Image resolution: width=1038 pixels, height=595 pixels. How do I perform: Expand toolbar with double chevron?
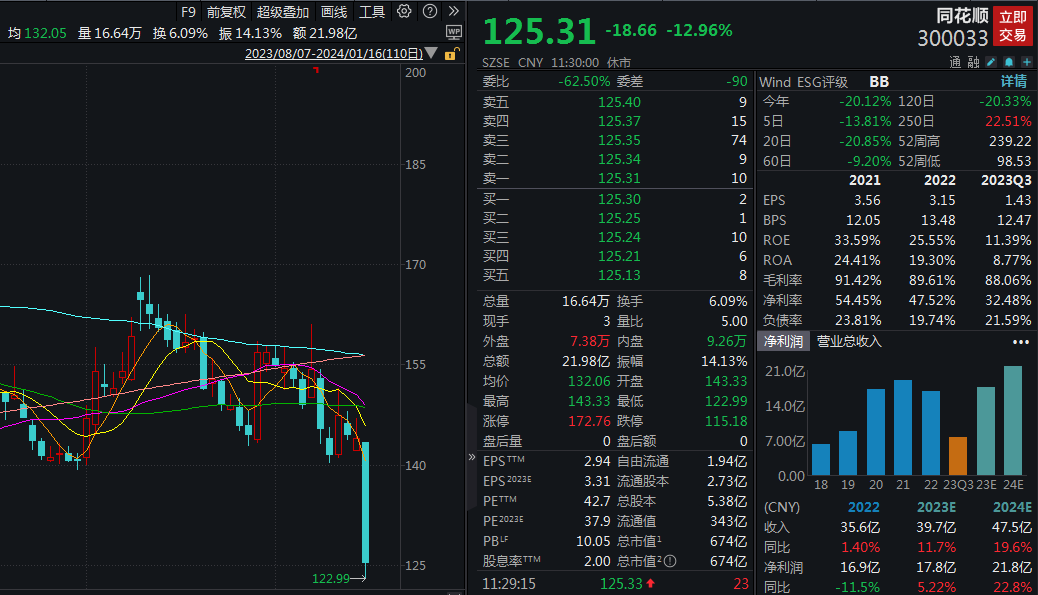coord(453,11)
